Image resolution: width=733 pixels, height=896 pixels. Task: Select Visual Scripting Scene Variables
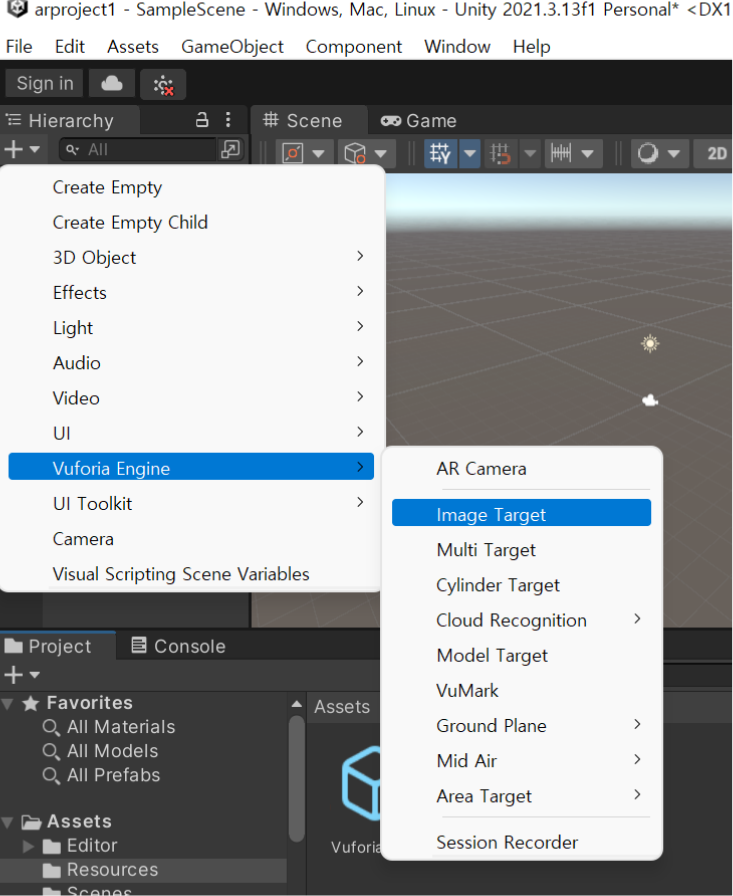(x=191, y=574)
